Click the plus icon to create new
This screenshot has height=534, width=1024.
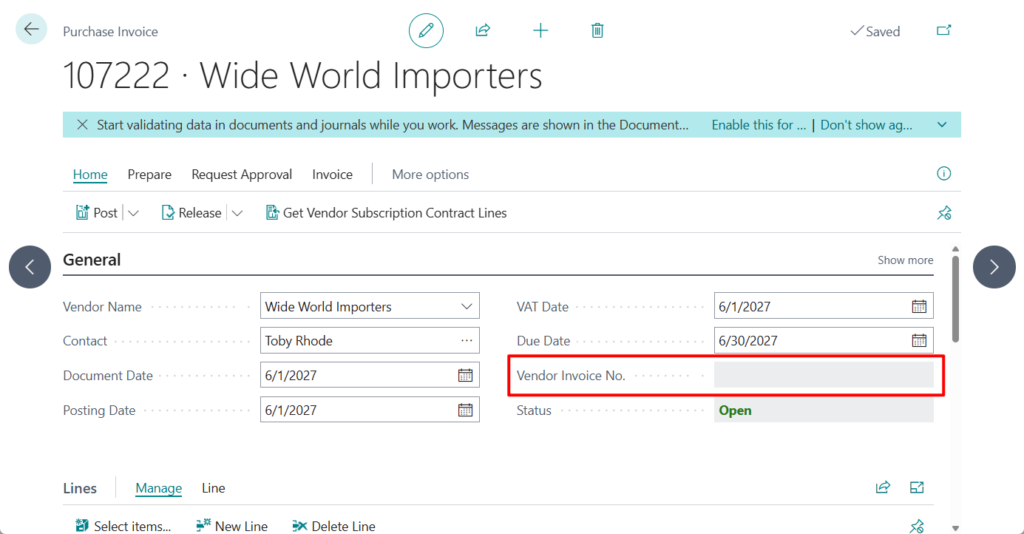pyautogui.click(x=540, y=31)
